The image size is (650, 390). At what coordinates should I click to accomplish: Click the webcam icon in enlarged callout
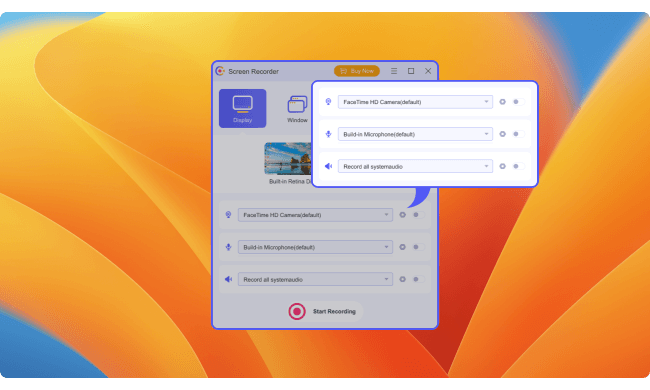tap(328, 102)
